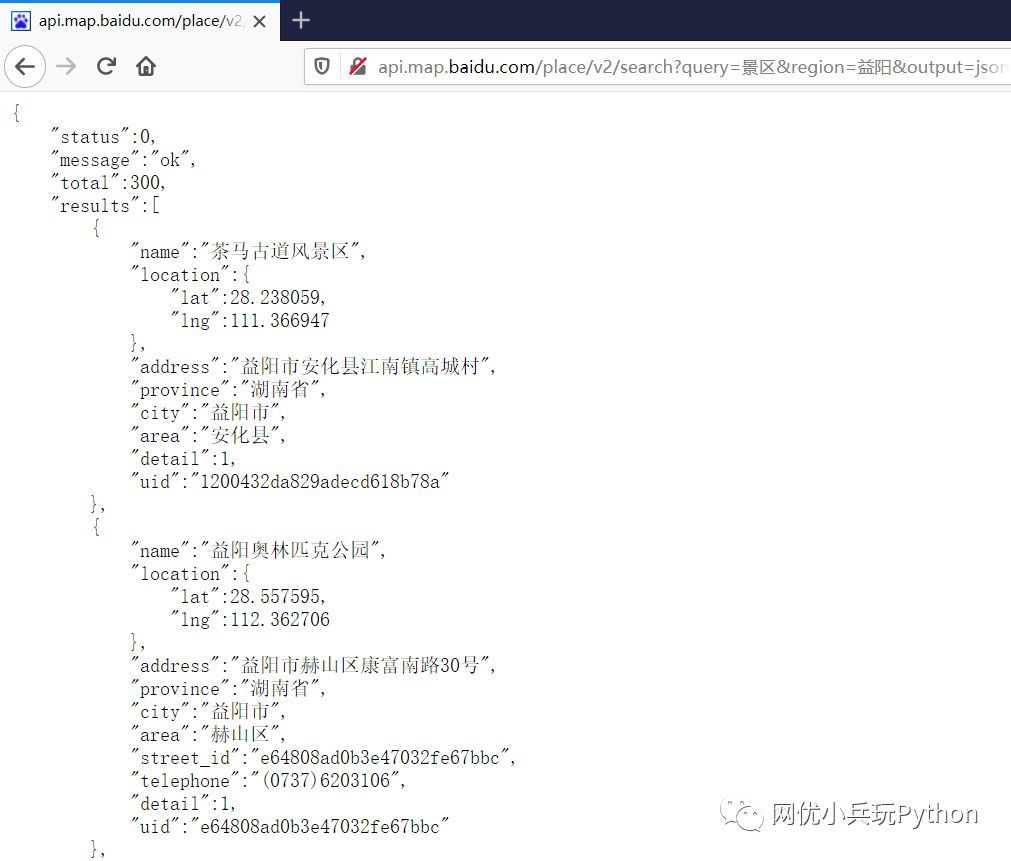
Task: Click the browser Back arrow button
Action: coord(25,66)
